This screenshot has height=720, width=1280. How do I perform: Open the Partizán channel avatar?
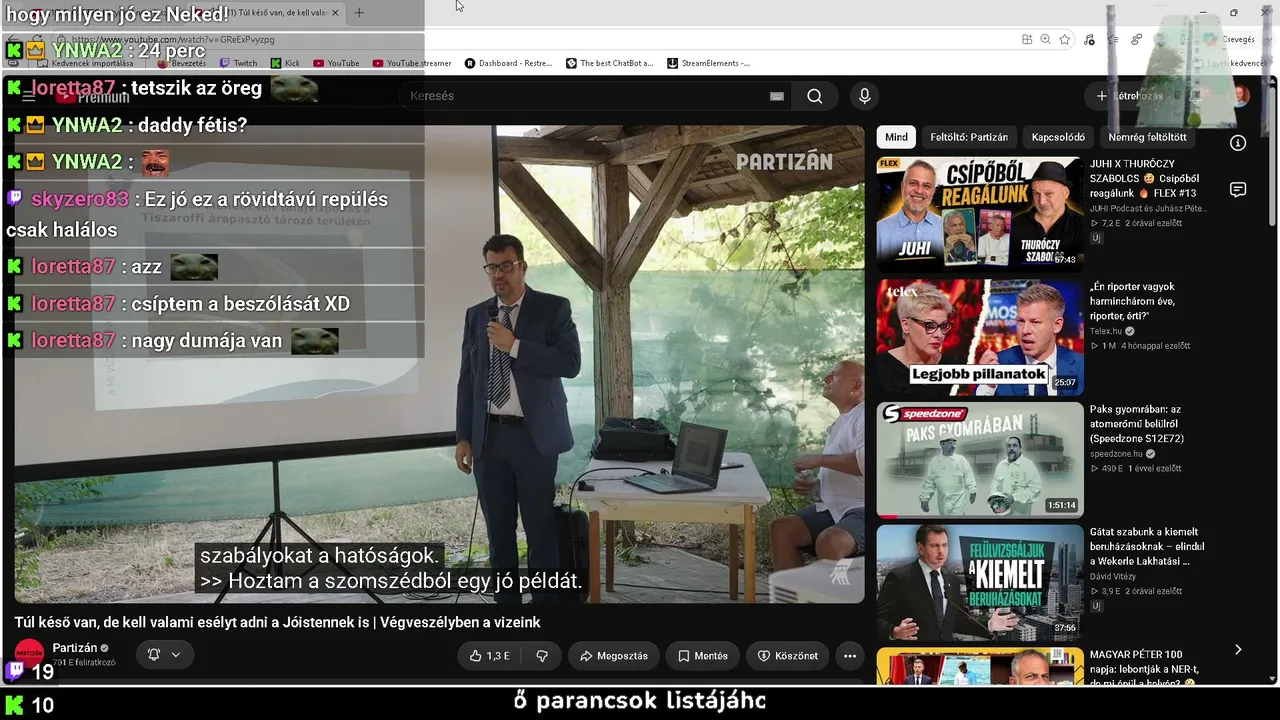point(29,654)
